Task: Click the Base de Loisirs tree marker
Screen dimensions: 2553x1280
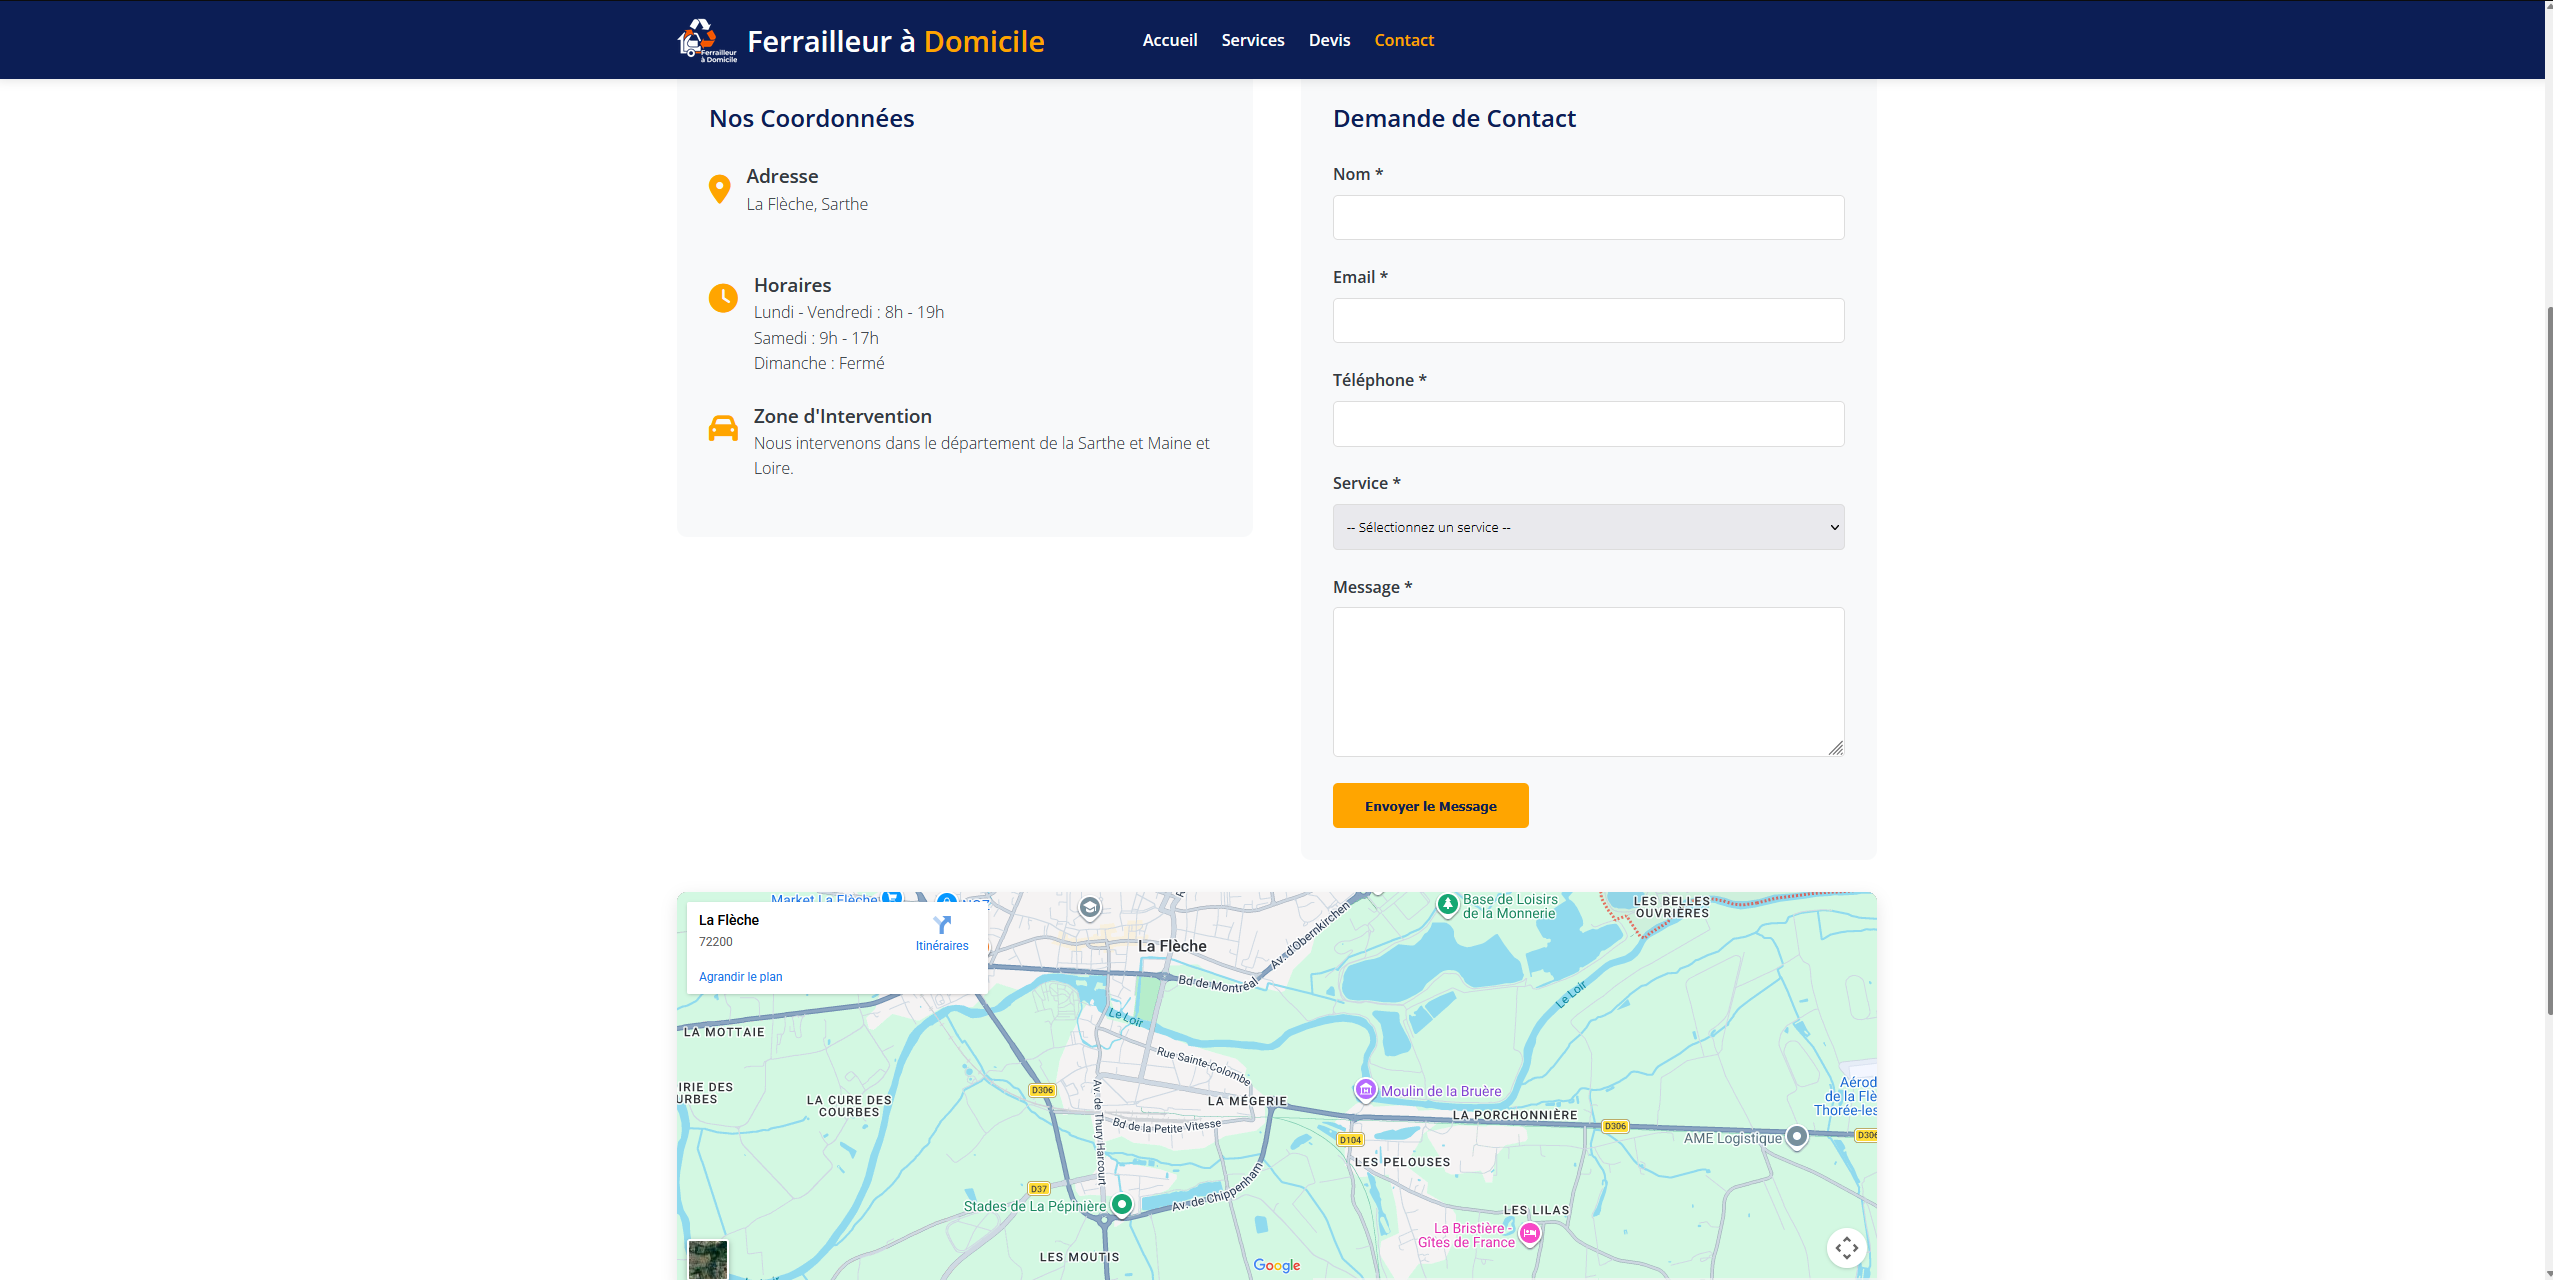Action: coord(1447,904)
